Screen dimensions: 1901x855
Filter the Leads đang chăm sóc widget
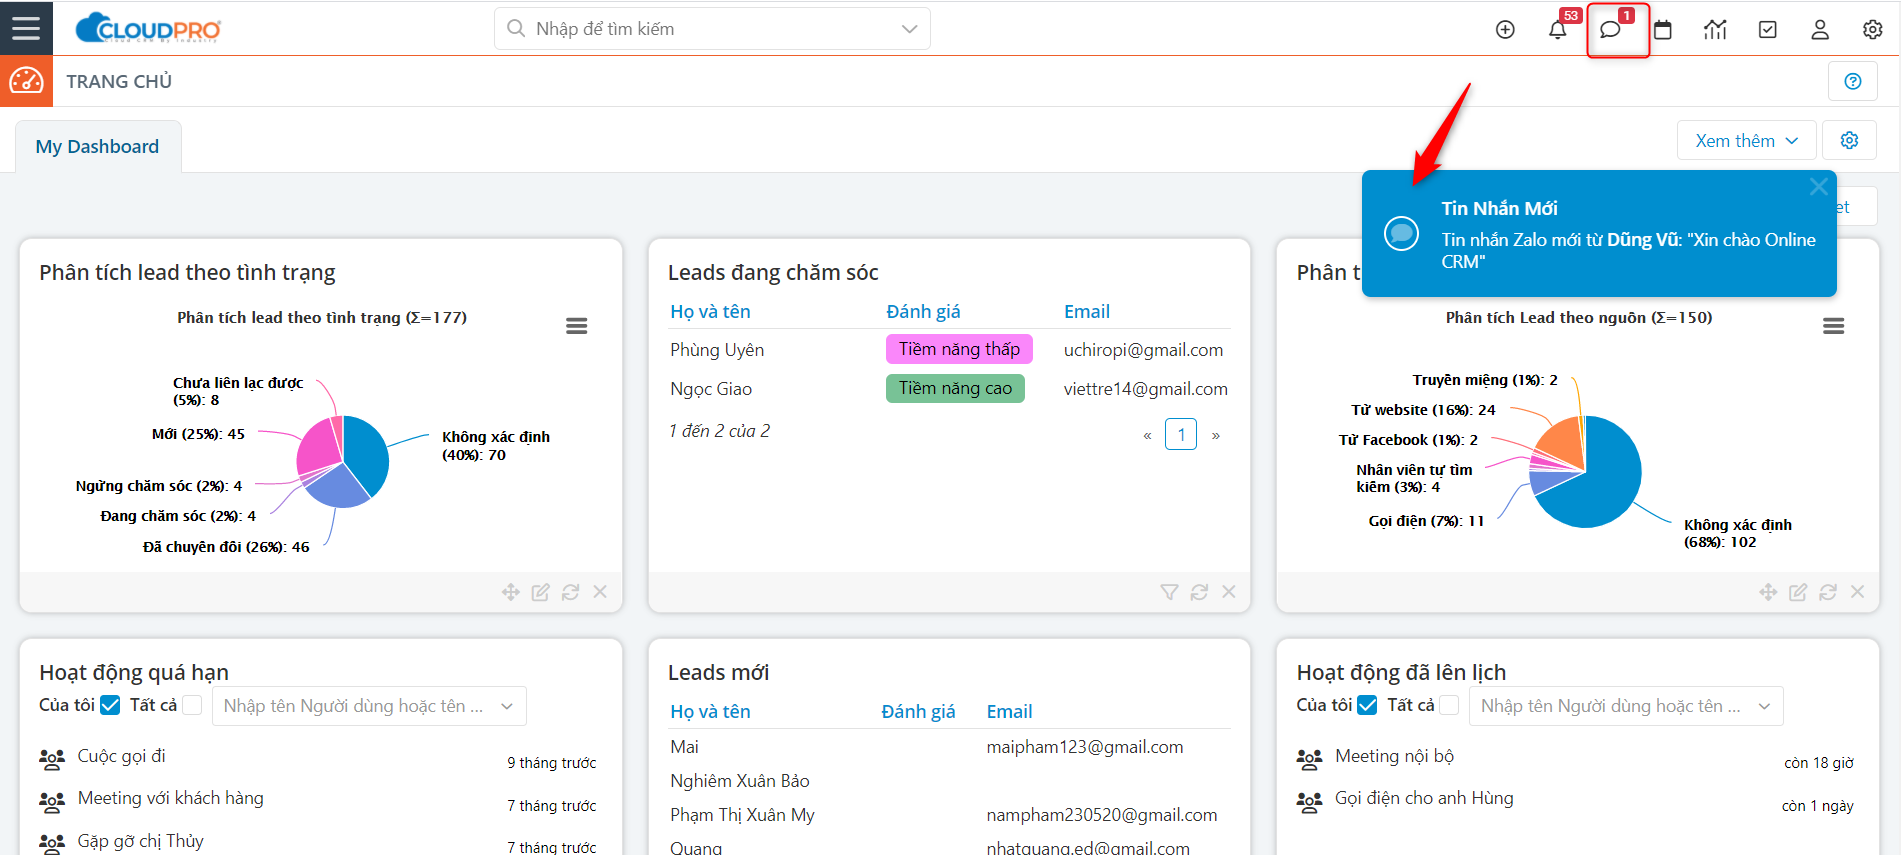(1169, 592)
